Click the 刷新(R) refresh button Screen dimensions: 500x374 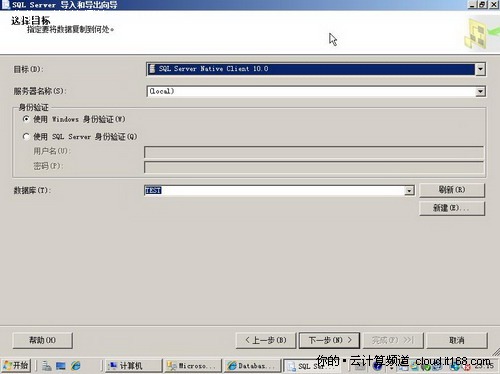point(452,190)
